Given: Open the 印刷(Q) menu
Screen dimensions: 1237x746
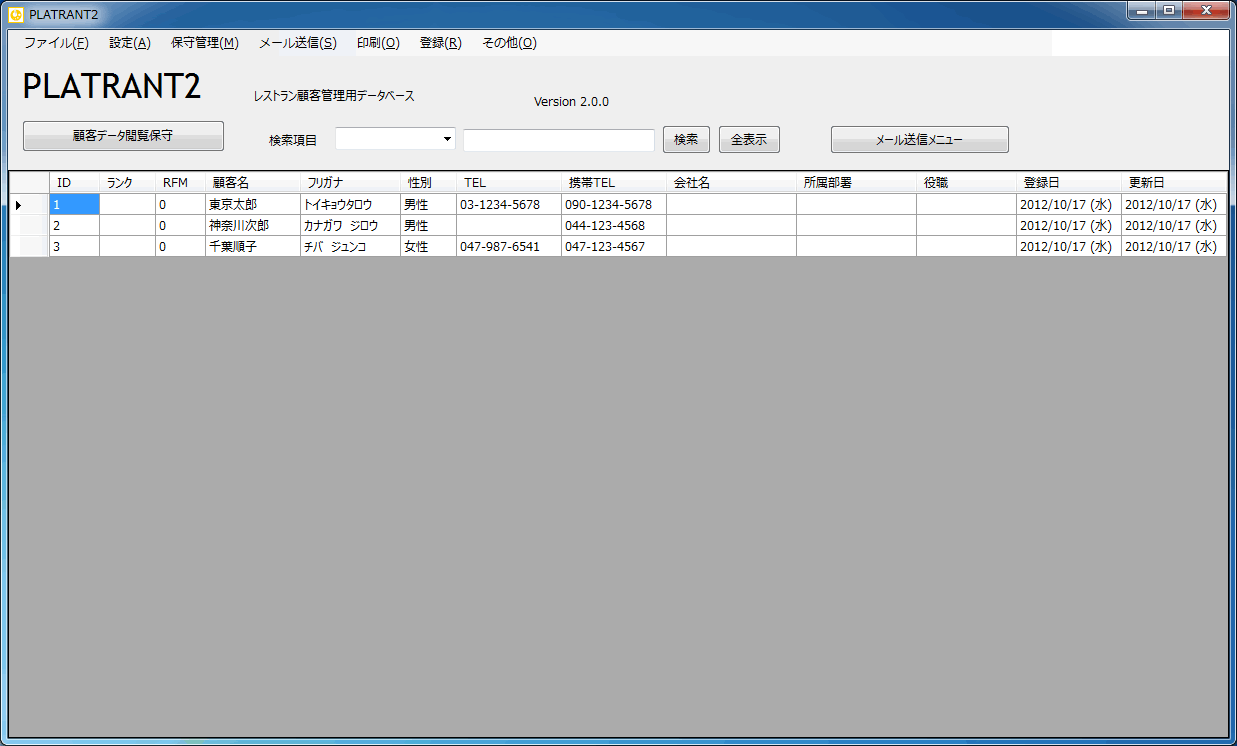Looking at the screenshot, I should pos(378,43).
